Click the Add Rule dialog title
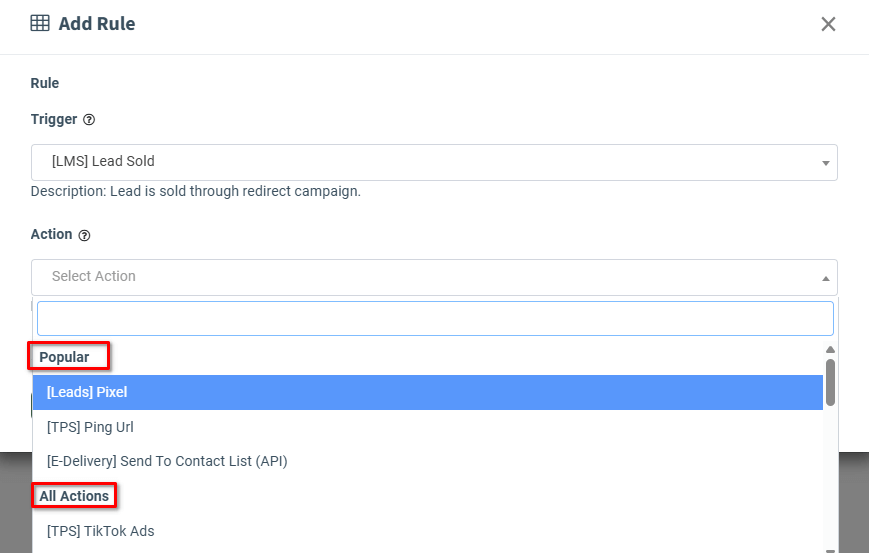This screenshot has width=869, height=553. click(97, 24)
